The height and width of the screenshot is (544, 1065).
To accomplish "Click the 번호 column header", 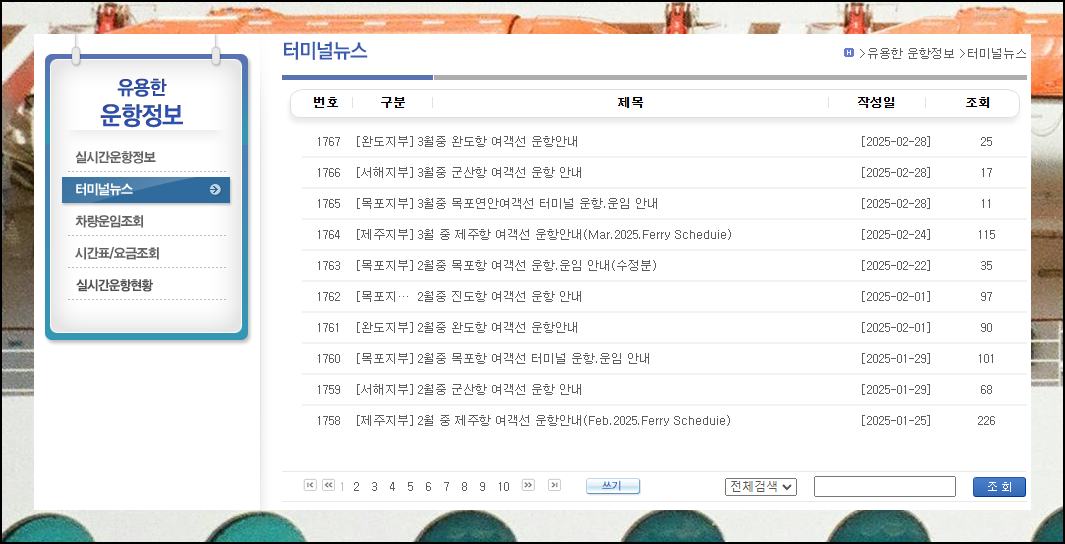I will pos(325,103).
